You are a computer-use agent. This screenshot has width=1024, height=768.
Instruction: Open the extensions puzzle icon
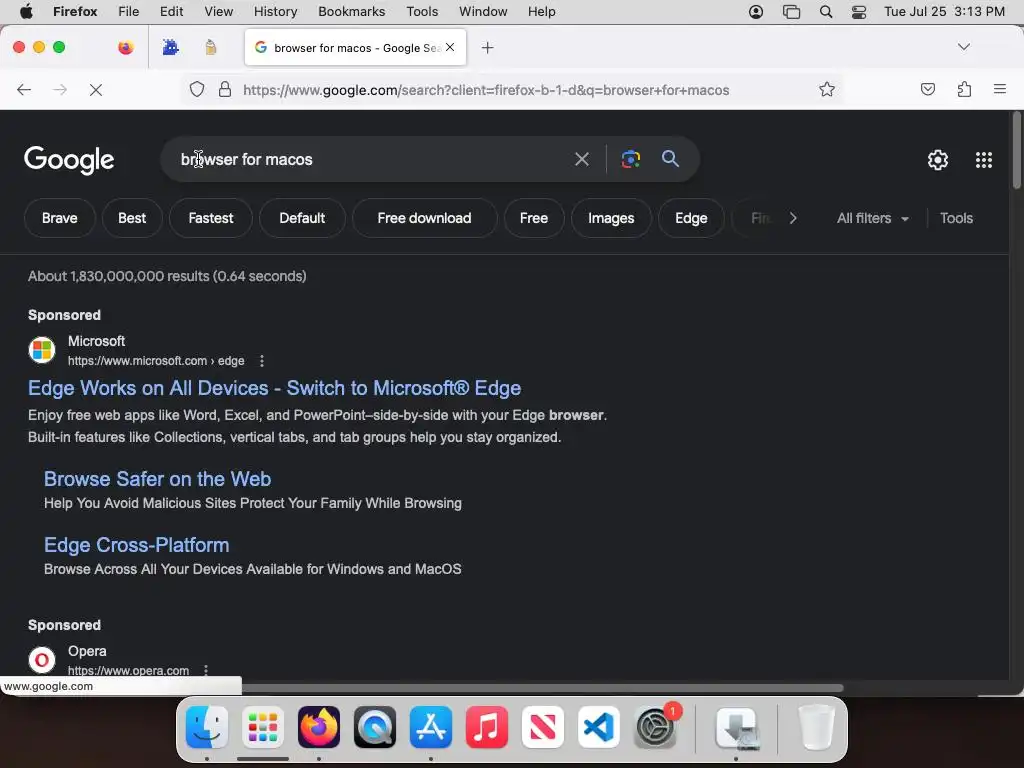964,89
